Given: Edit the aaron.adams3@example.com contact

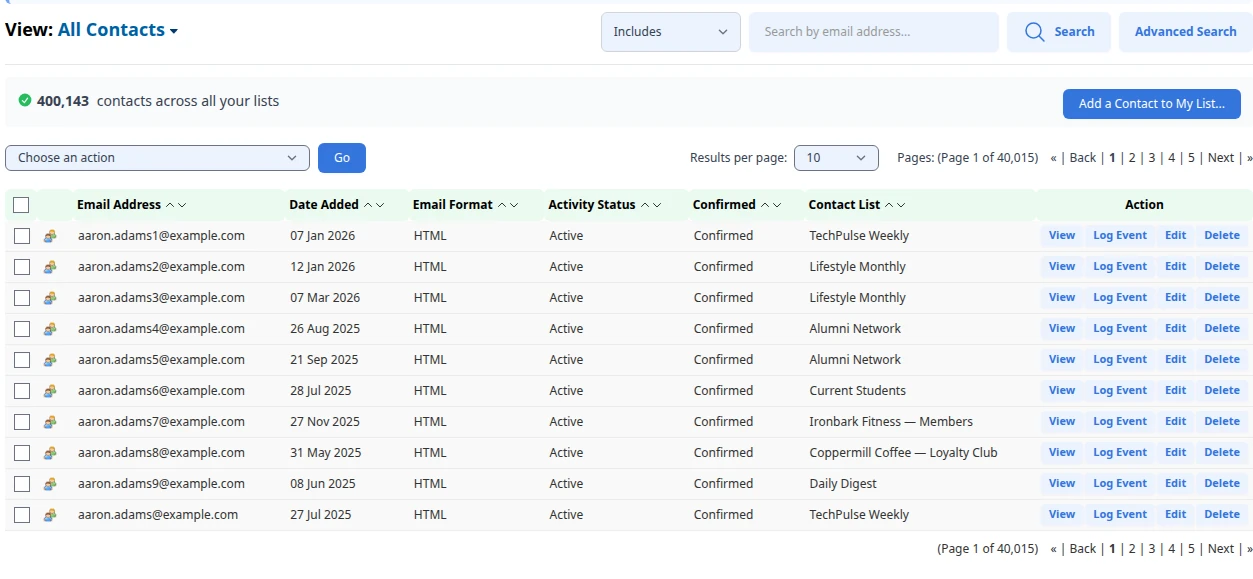Looking at the screenshot, I should (x=1175, y=298).
